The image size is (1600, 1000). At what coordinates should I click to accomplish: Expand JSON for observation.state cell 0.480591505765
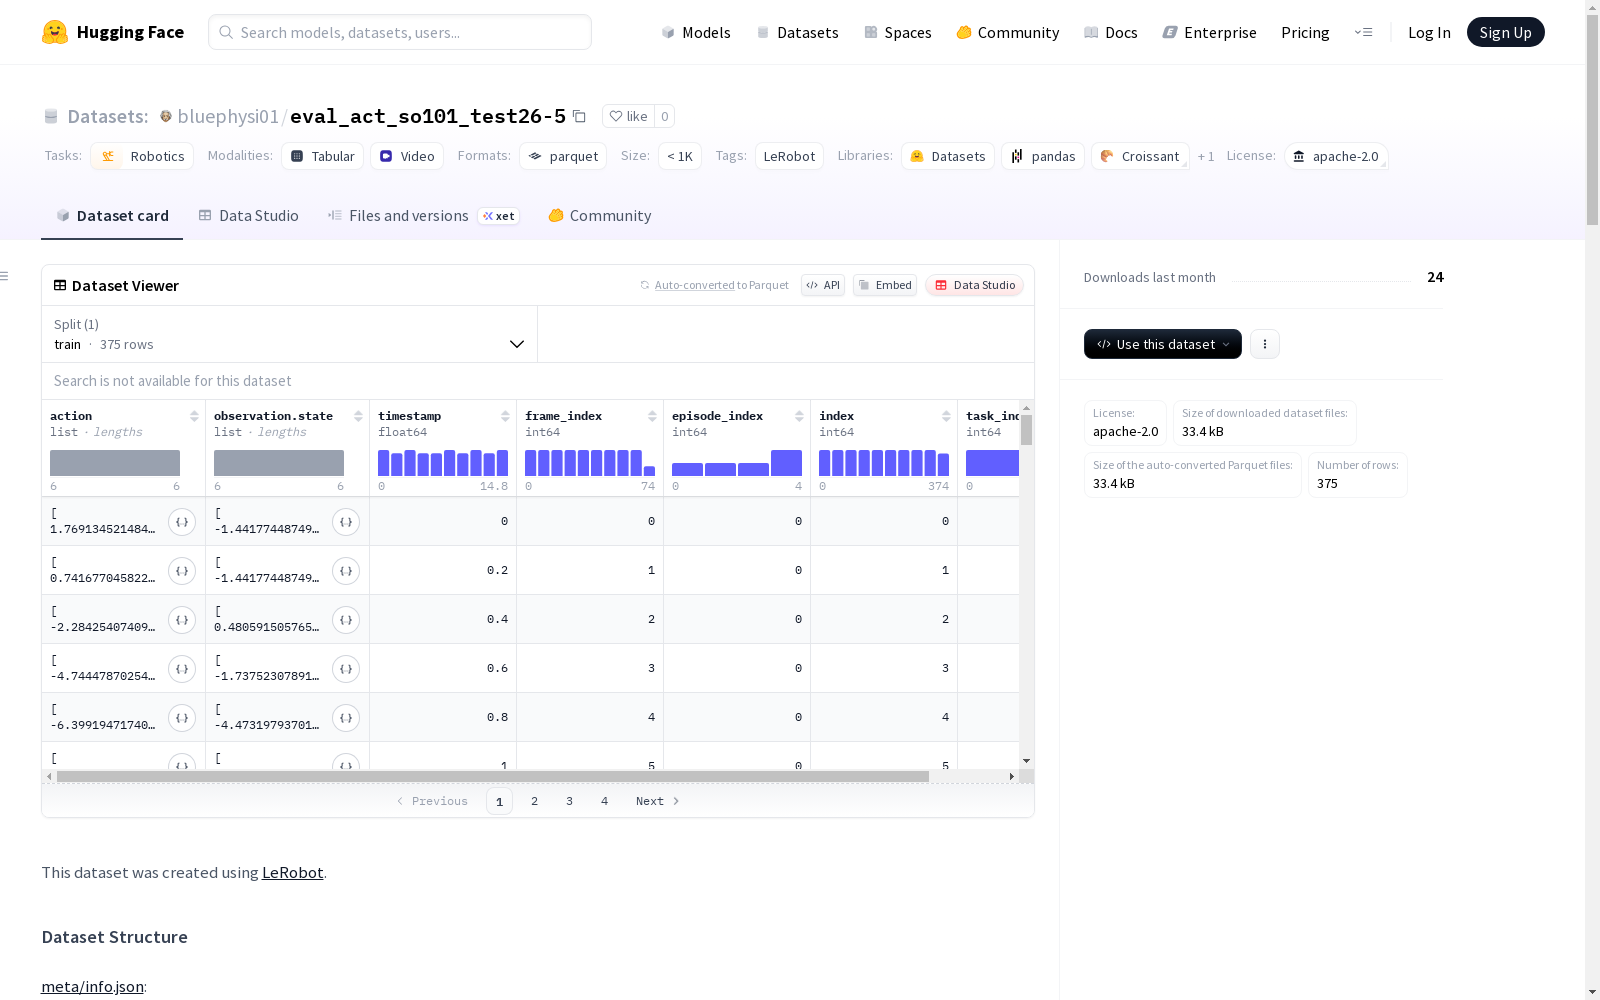[346, 620]
